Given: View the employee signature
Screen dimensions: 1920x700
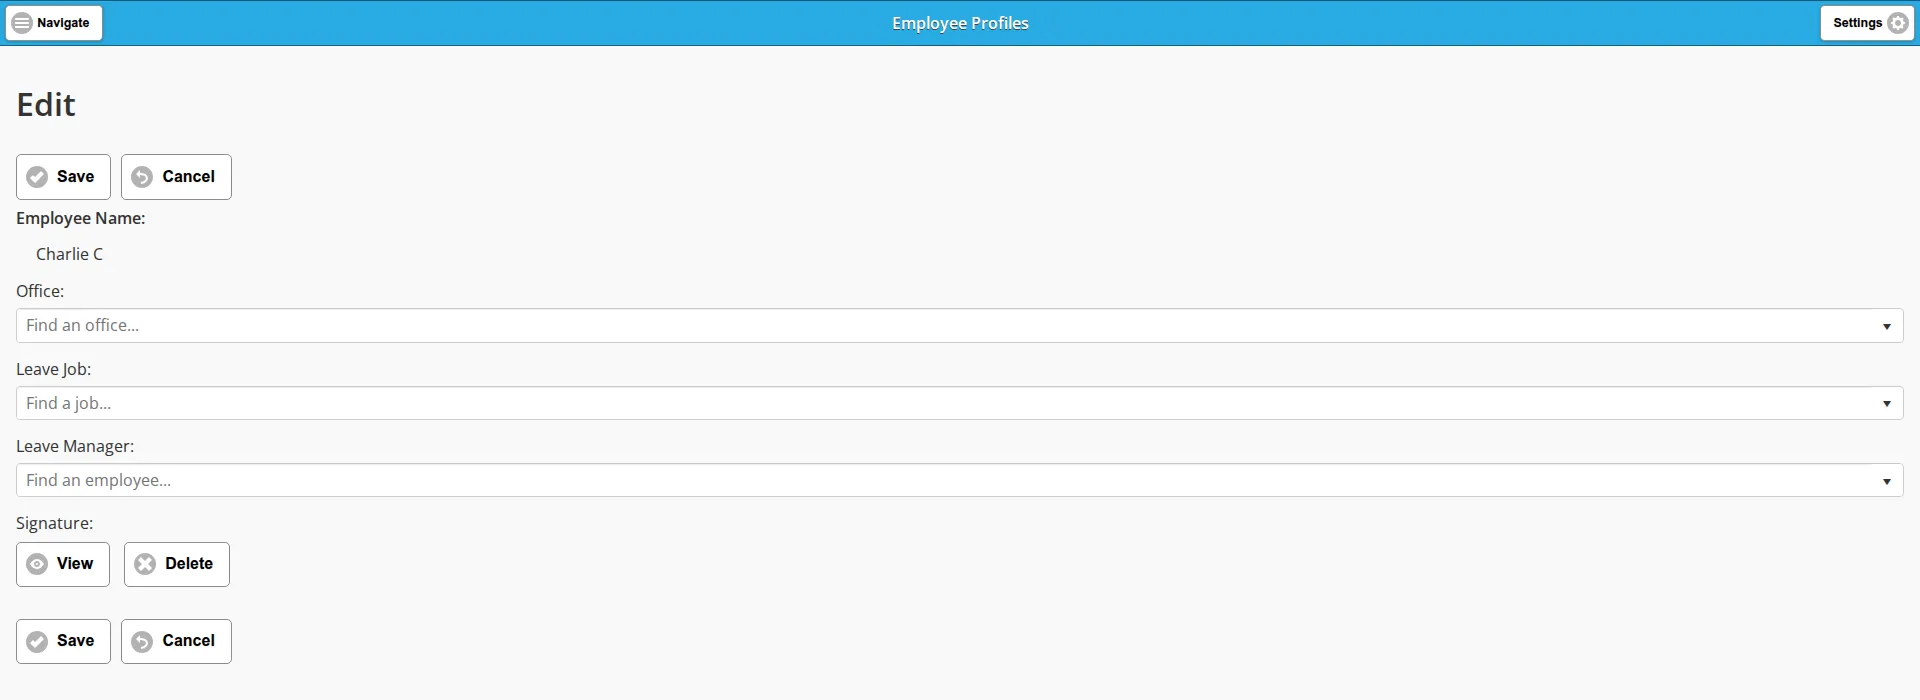Looking at the screenshot, I should point(63,564).
